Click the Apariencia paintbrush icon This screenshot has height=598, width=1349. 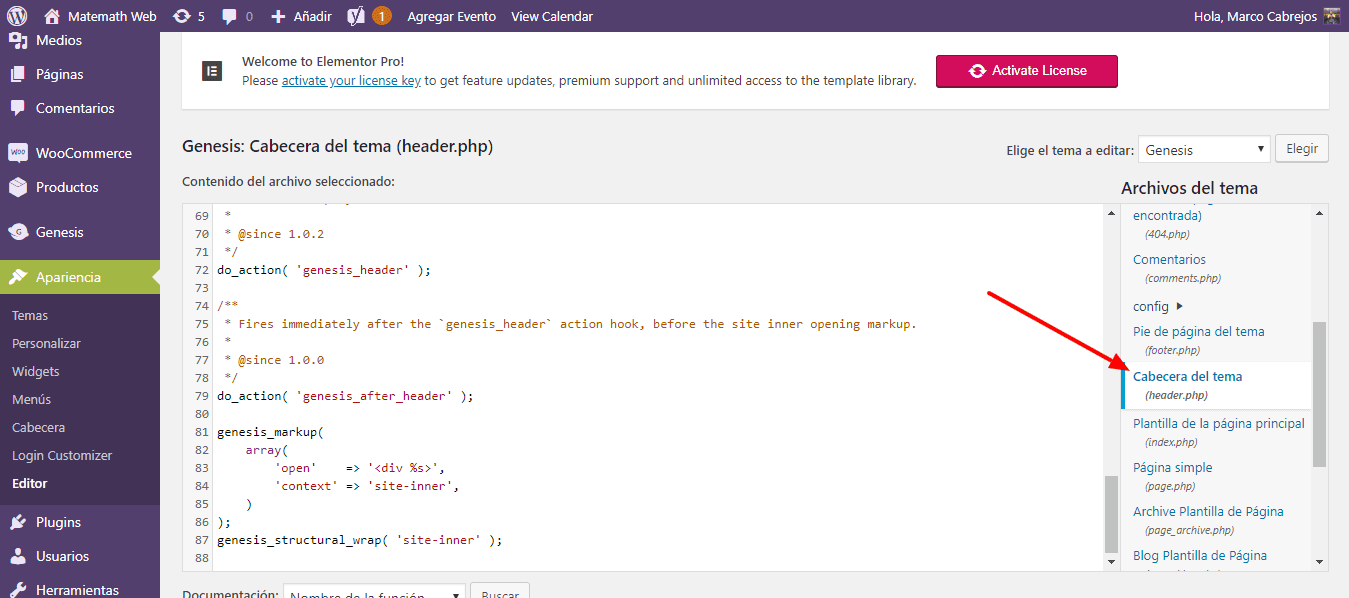(x=18, y=278)
